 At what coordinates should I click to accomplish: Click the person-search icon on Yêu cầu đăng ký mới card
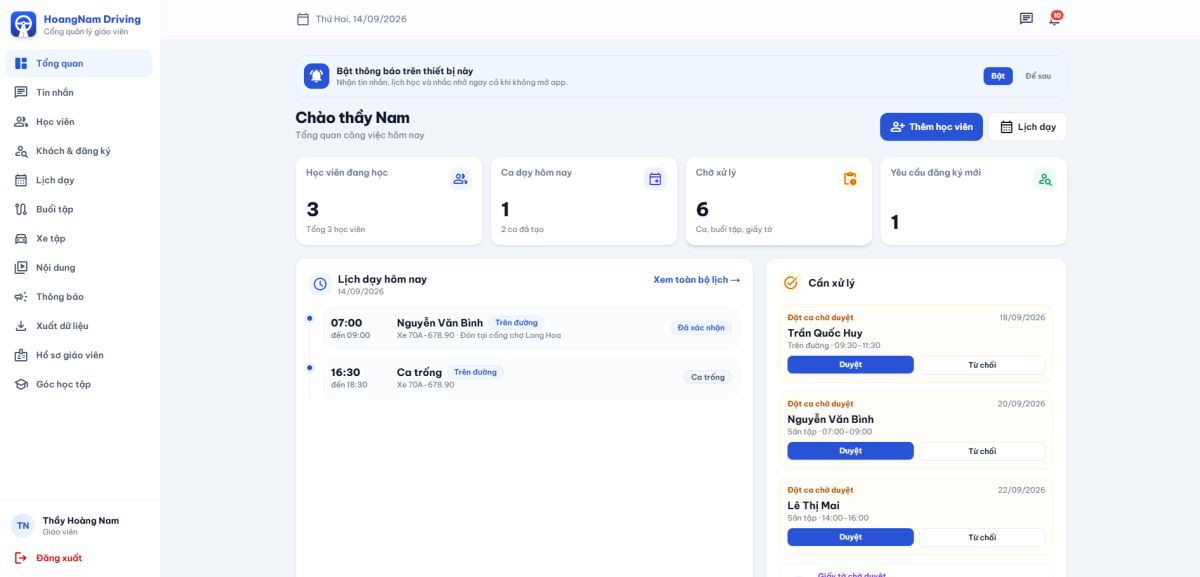tap(1045, 179)
